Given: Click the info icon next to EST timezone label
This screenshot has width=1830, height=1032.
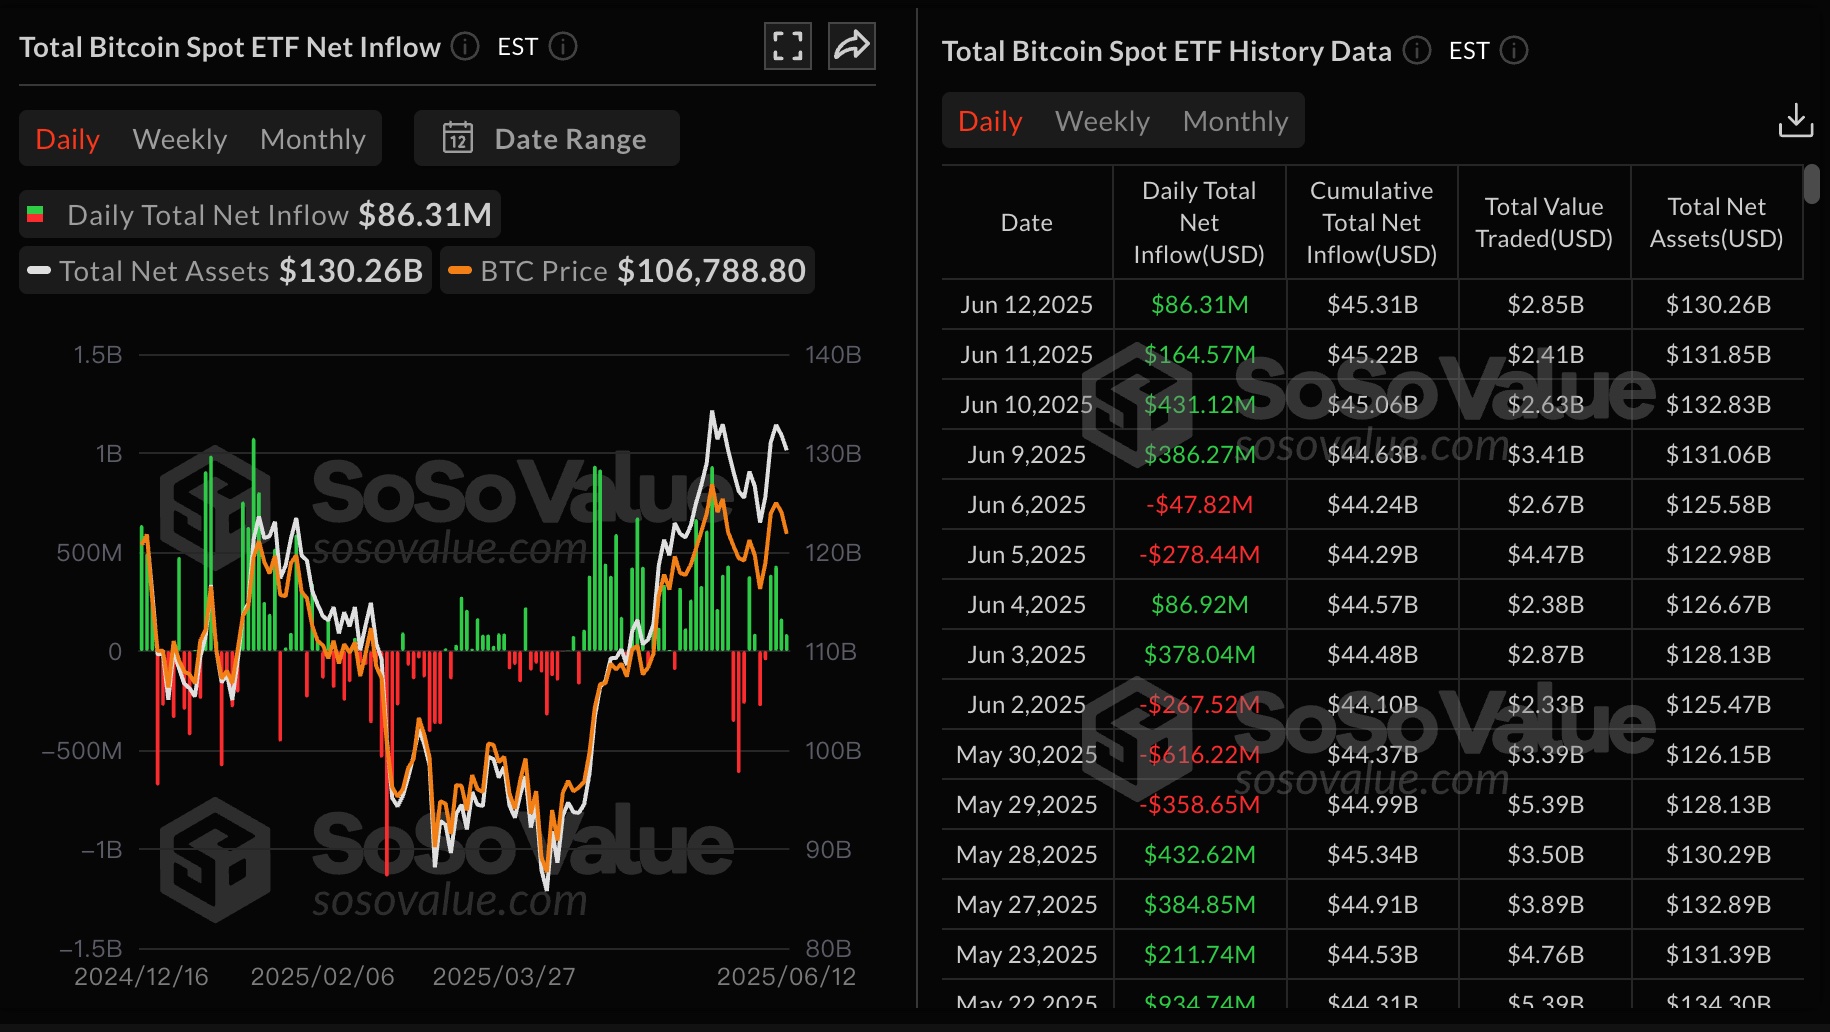Looking at the screenshot, I should coord(563,46).
